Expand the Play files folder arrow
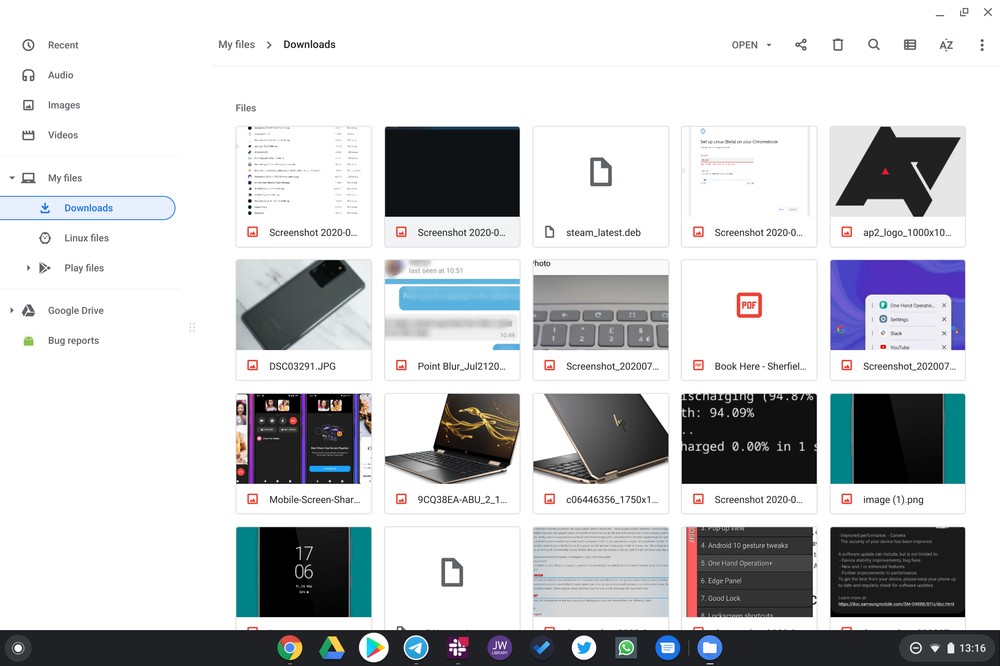The height and width of the screenshot is (666, 1000). coord(28,268)
